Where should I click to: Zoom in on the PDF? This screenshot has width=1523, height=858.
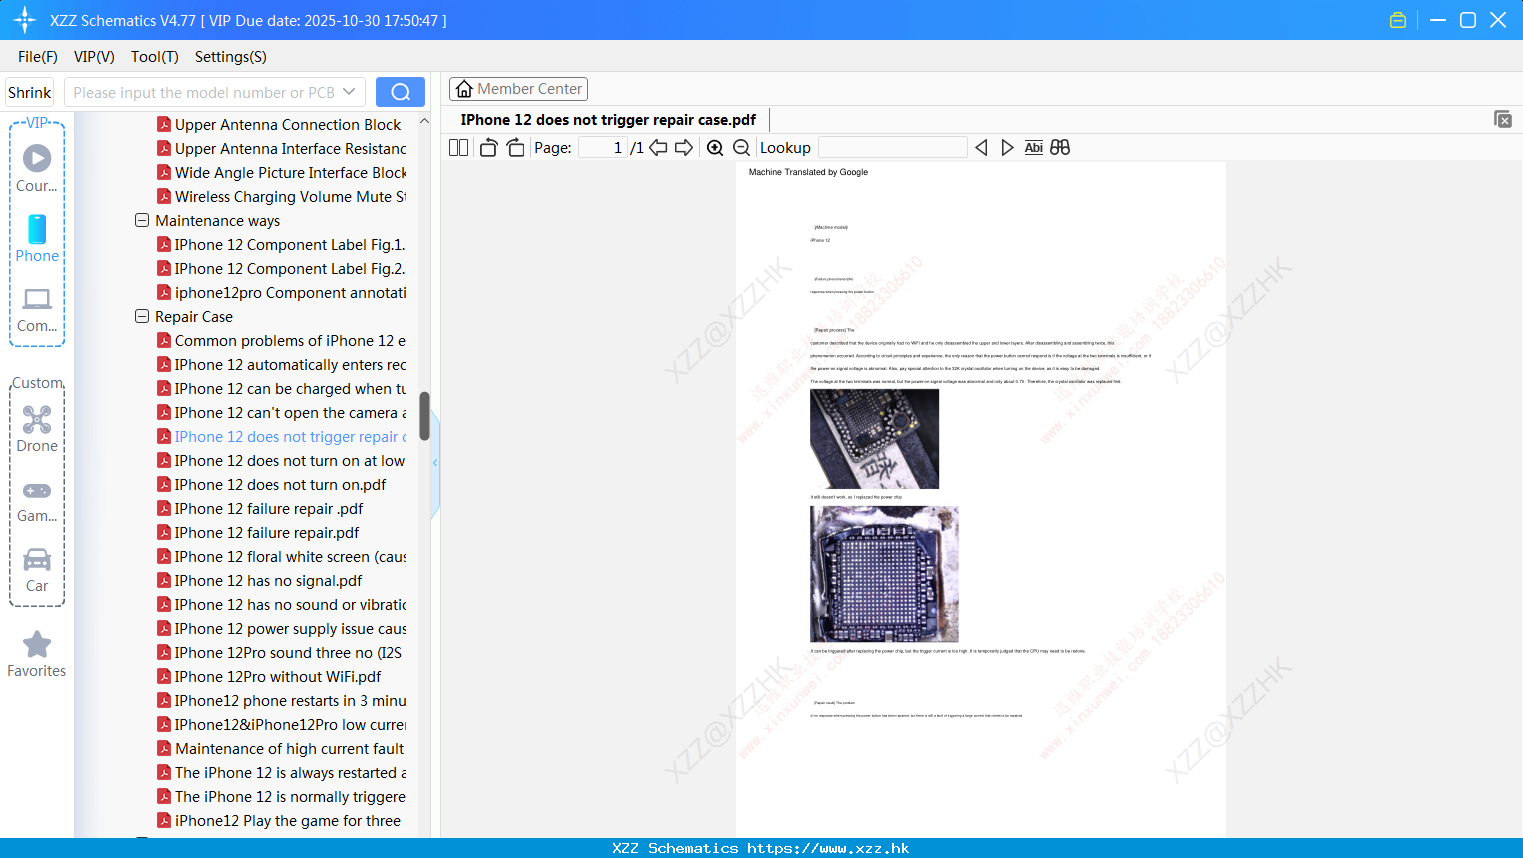coord(715,147)
